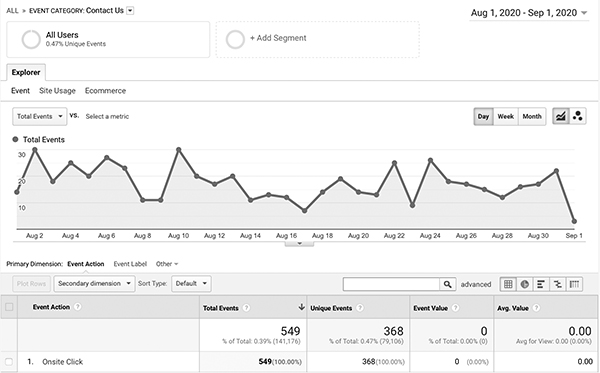This screenshot has height=373, width=600.
Task: Select the pie chart percentage view icon
Action: tap(525, 284)
